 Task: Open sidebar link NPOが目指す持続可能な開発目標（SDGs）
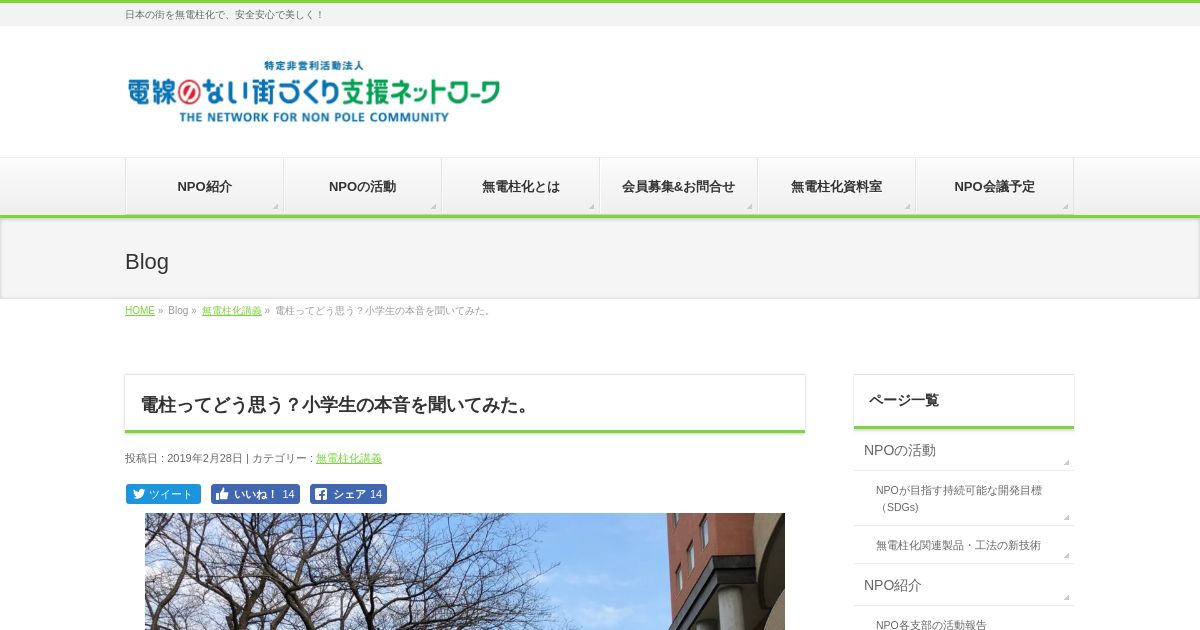point(964,498)
